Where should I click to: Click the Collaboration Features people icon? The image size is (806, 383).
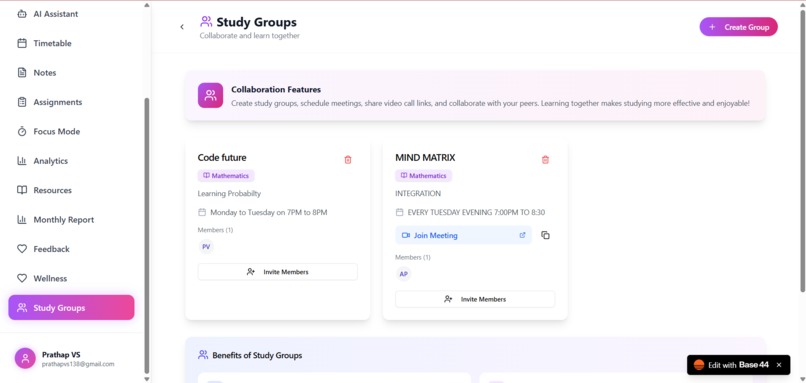click(210, 96)
